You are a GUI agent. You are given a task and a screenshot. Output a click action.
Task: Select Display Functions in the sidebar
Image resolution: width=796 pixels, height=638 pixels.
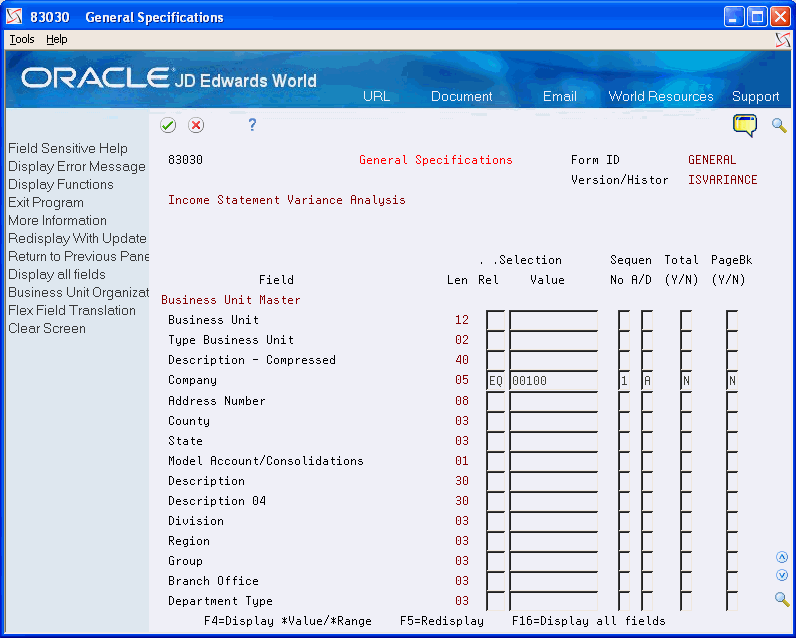[60, 184]
